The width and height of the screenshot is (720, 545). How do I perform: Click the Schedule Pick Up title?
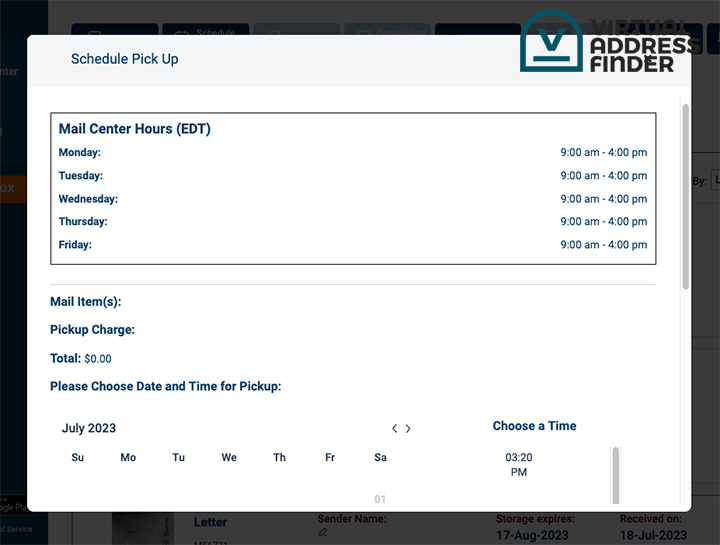124,59
